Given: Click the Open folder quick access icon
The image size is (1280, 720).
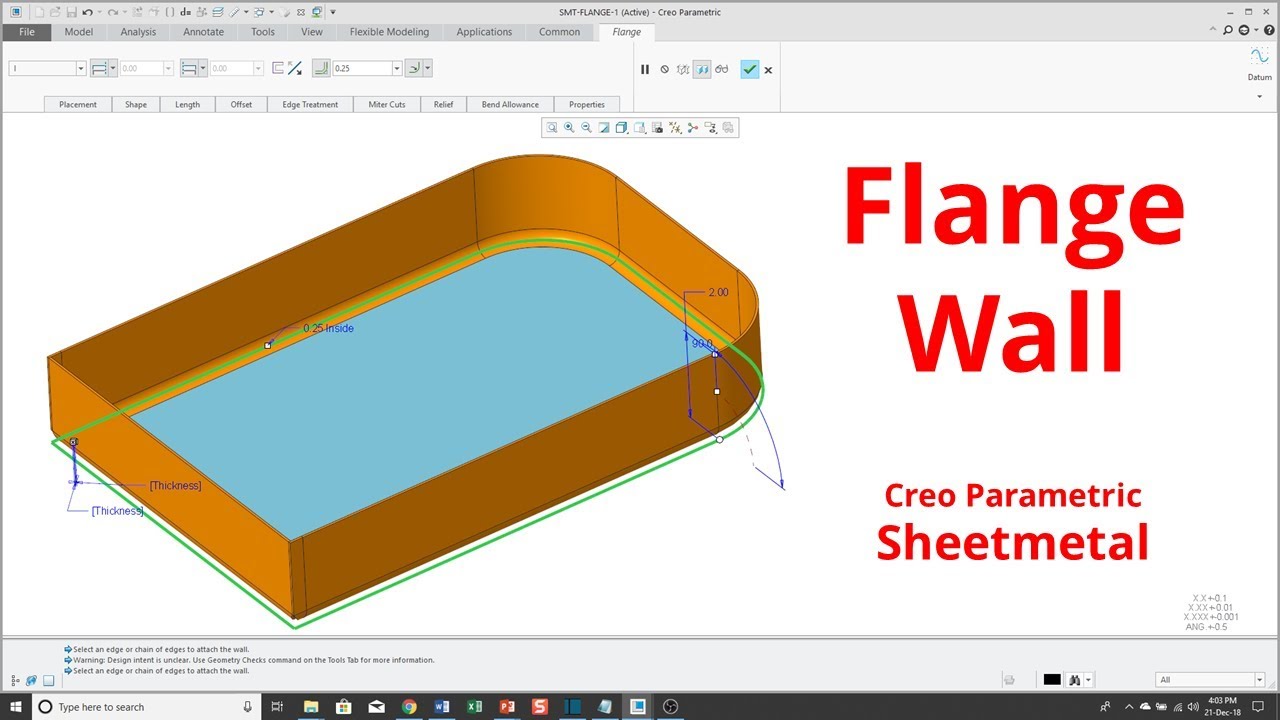Looking at the screenshot, I should tap(55, 12).
